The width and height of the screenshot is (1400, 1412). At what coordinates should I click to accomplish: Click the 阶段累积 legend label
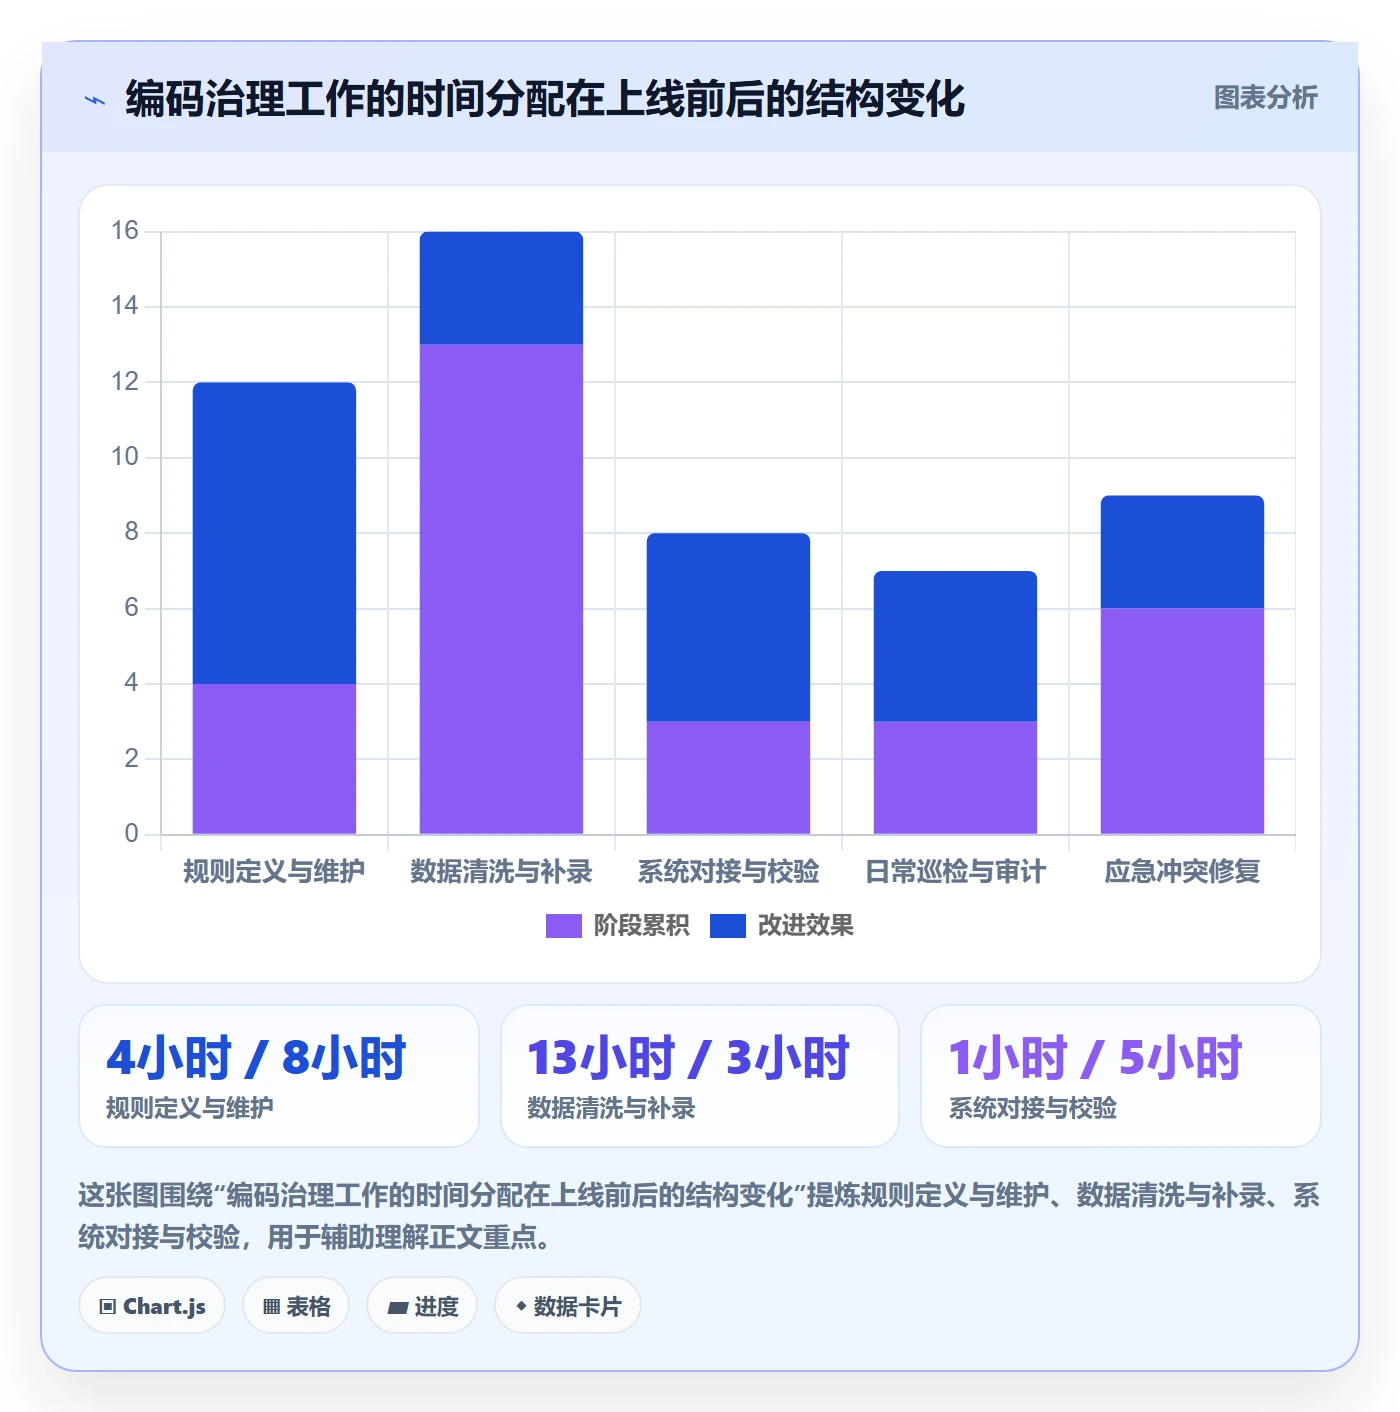641,926
